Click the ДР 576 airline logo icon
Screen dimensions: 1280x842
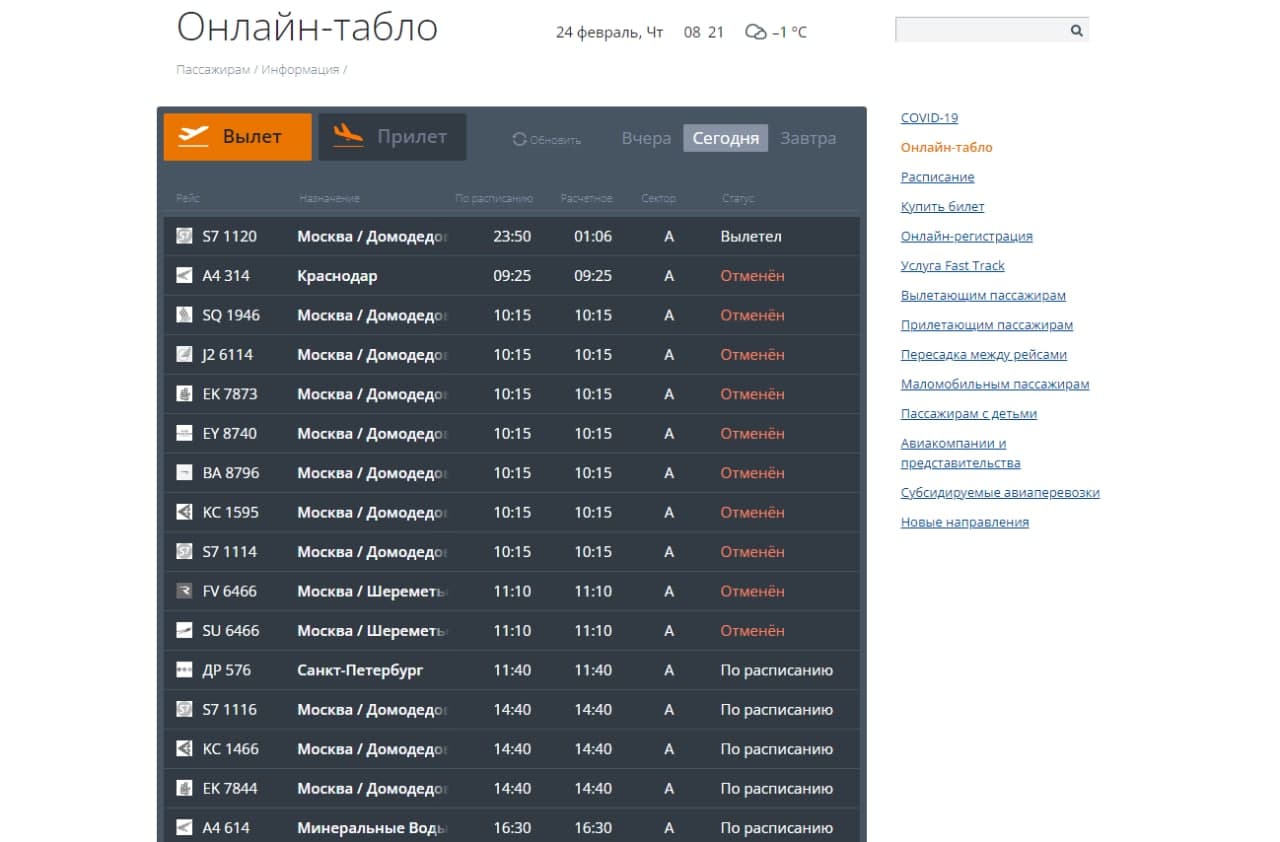pyautogui.click(x=184, y=670)
